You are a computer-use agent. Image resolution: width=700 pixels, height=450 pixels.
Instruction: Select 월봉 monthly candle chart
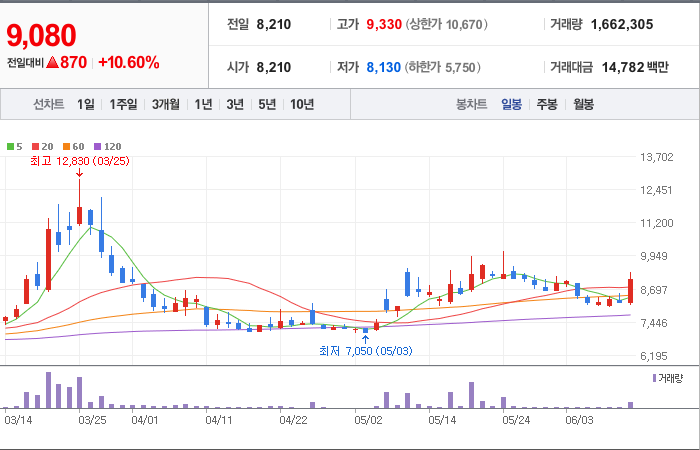(583, 104)
